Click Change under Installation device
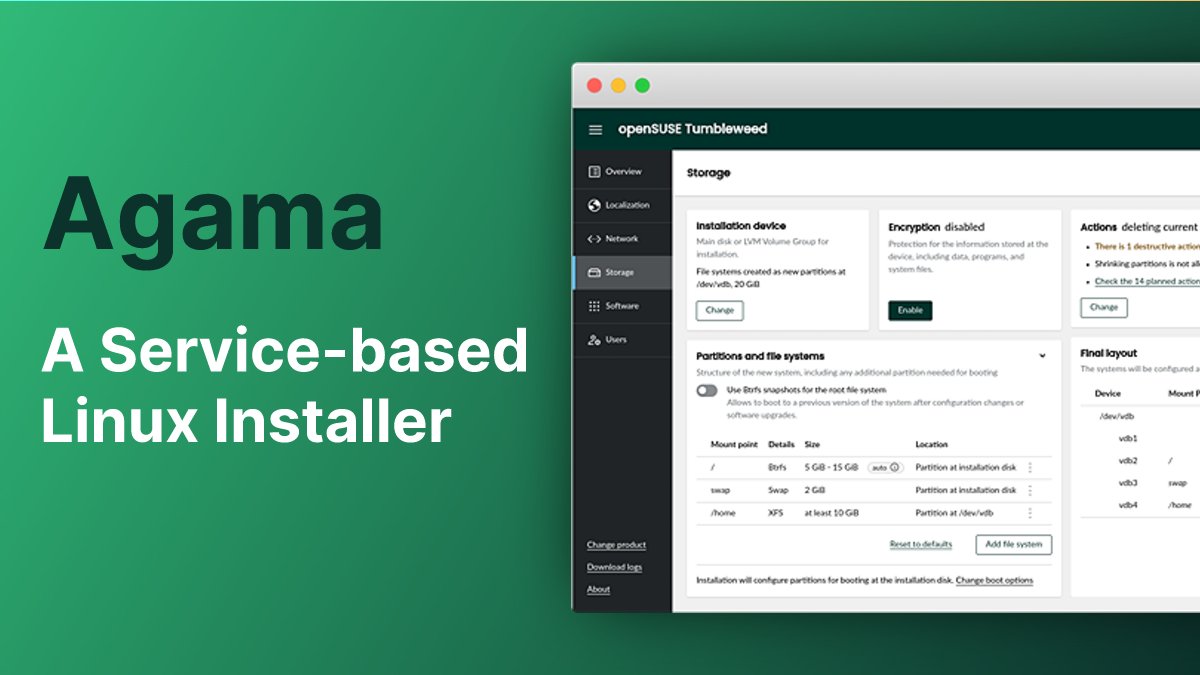Screen dimensions: 1200x675 click(x=719, y=310)
